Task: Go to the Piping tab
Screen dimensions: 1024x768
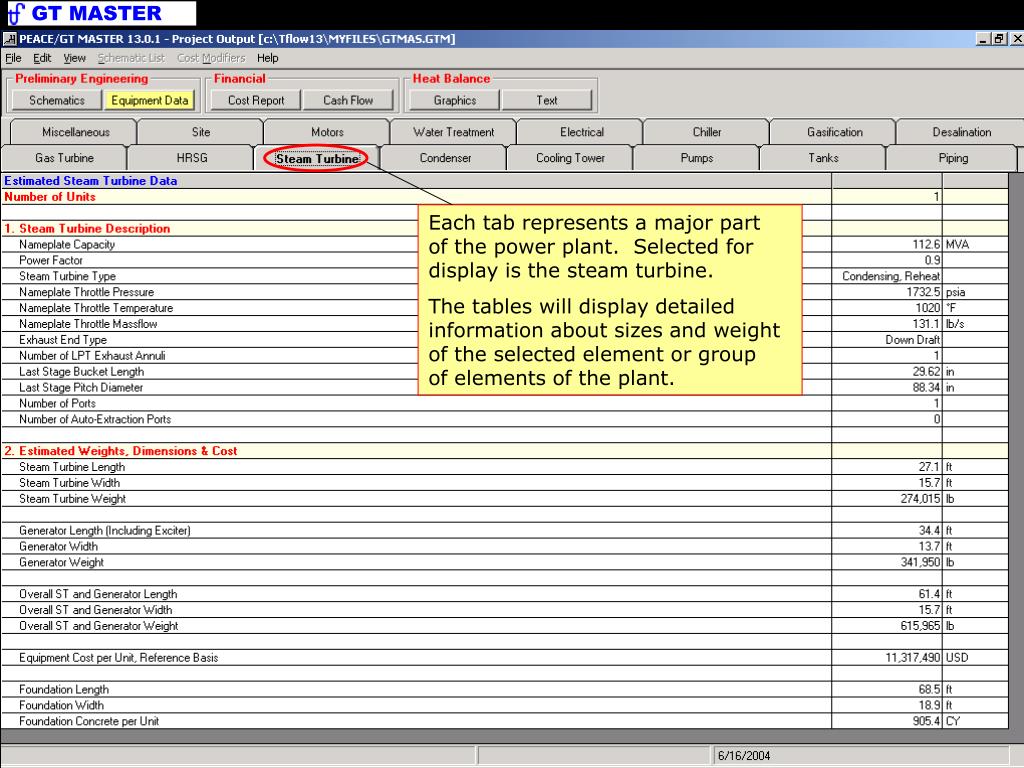Action: coord(953,158)
